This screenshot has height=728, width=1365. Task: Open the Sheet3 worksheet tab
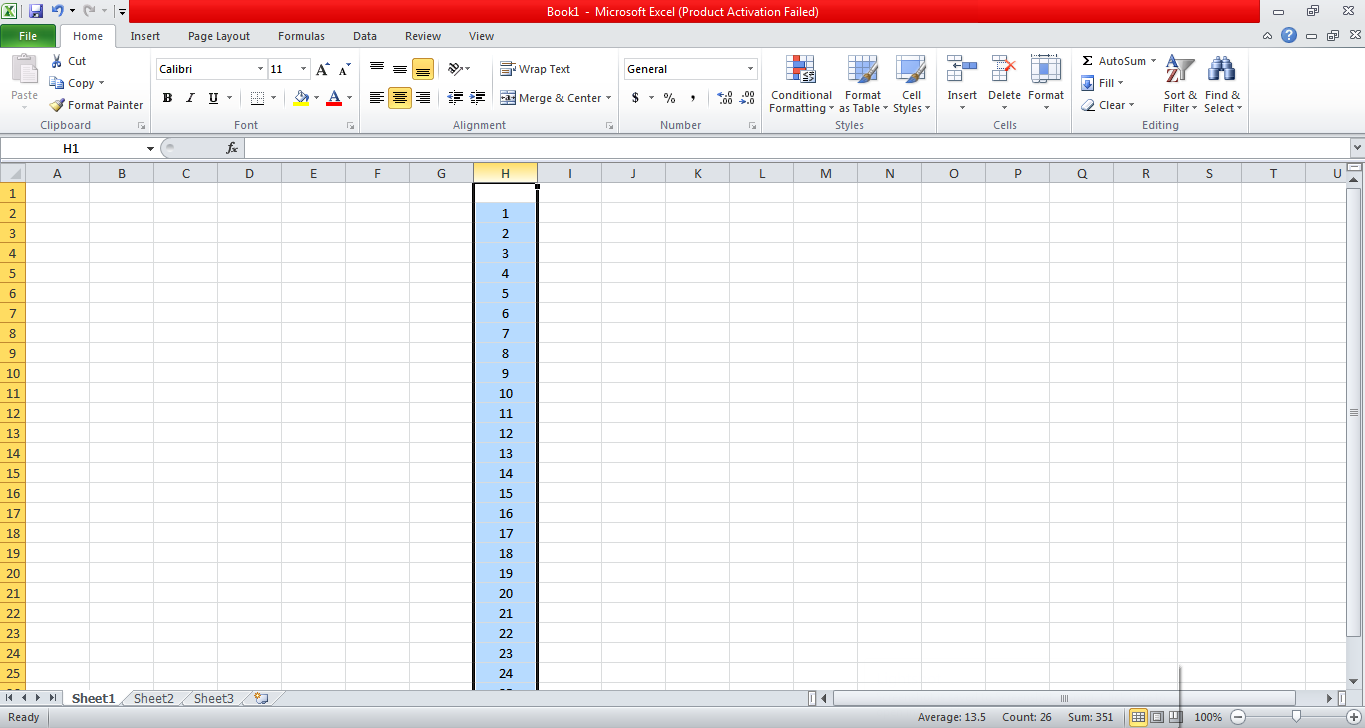[214, 699]
